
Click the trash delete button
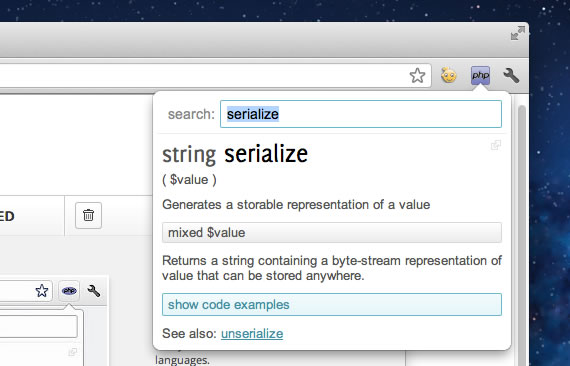coord(88,215)
